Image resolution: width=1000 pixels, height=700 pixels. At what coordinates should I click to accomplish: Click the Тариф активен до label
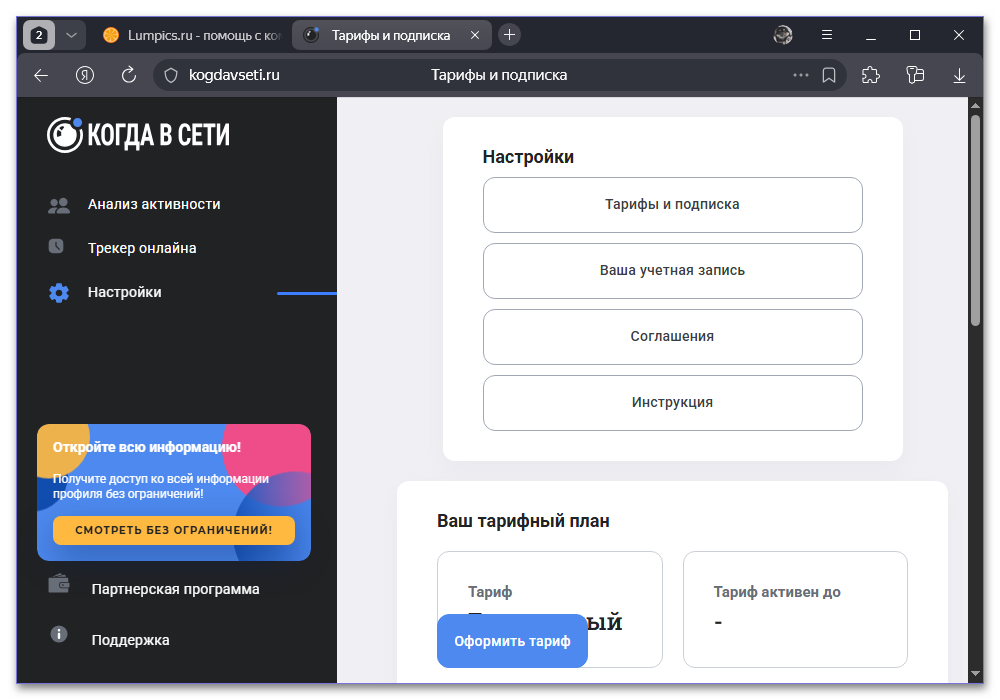[777, 592]
